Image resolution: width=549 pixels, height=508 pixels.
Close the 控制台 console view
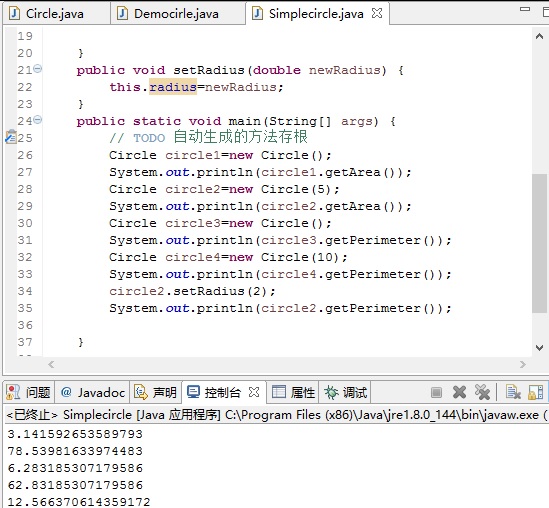pyautogui.click(x=254, y=392)
